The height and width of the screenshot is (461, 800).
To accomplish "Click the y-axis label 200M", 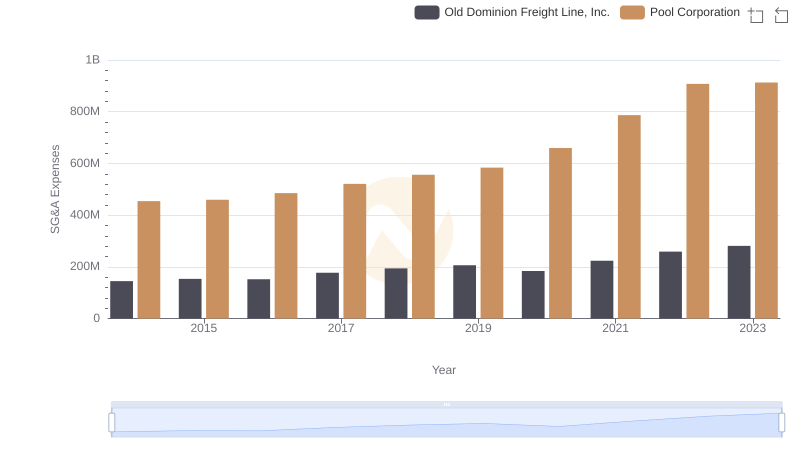I will [x=85, y=266].
